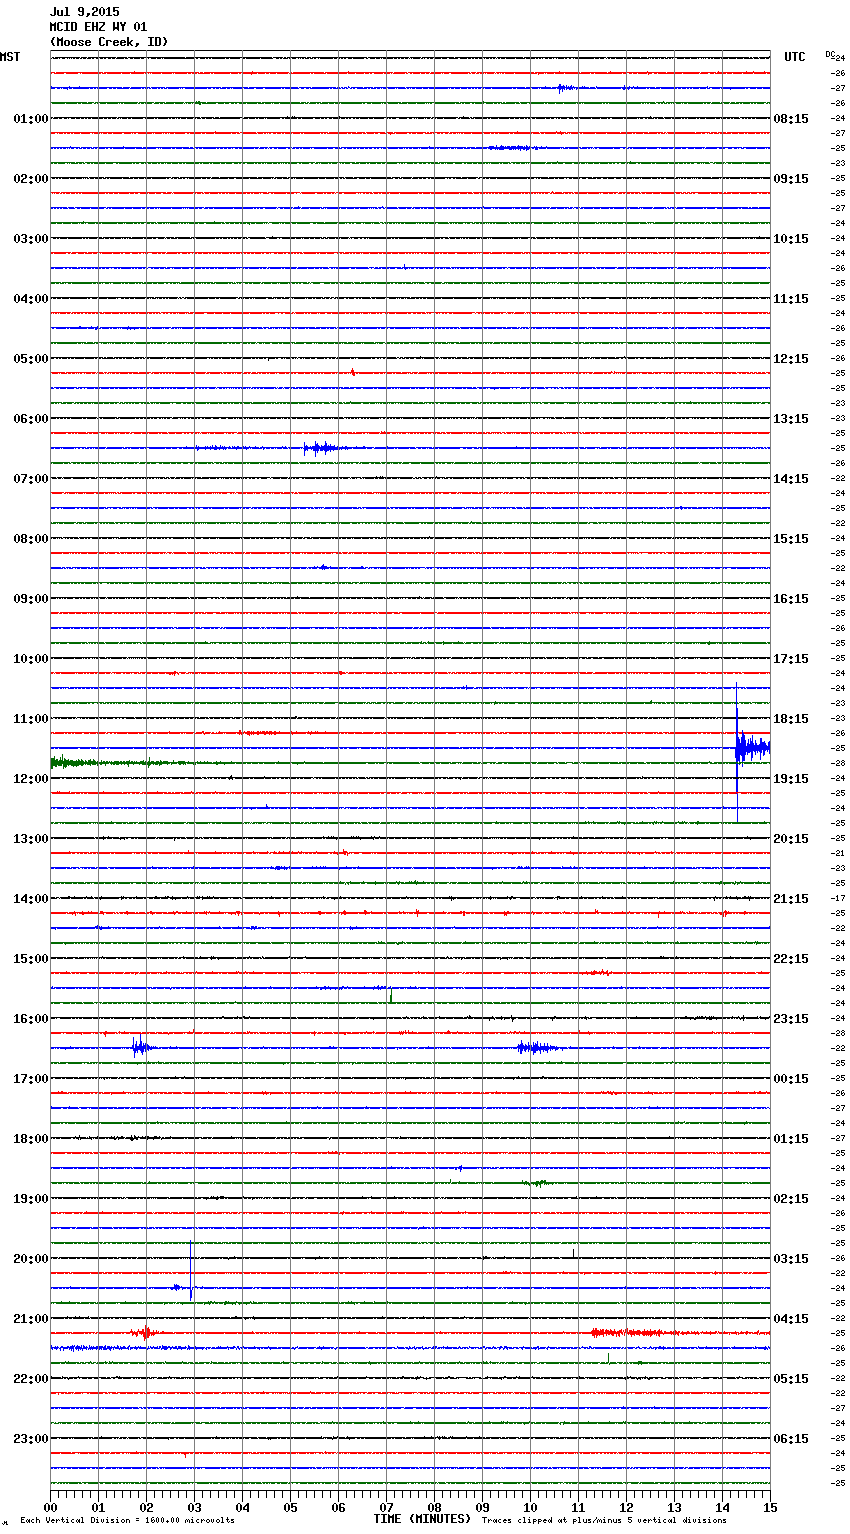850x1534 pixels.
Task: Click the UTC timezone column header
Action: [x=795, y=57]
